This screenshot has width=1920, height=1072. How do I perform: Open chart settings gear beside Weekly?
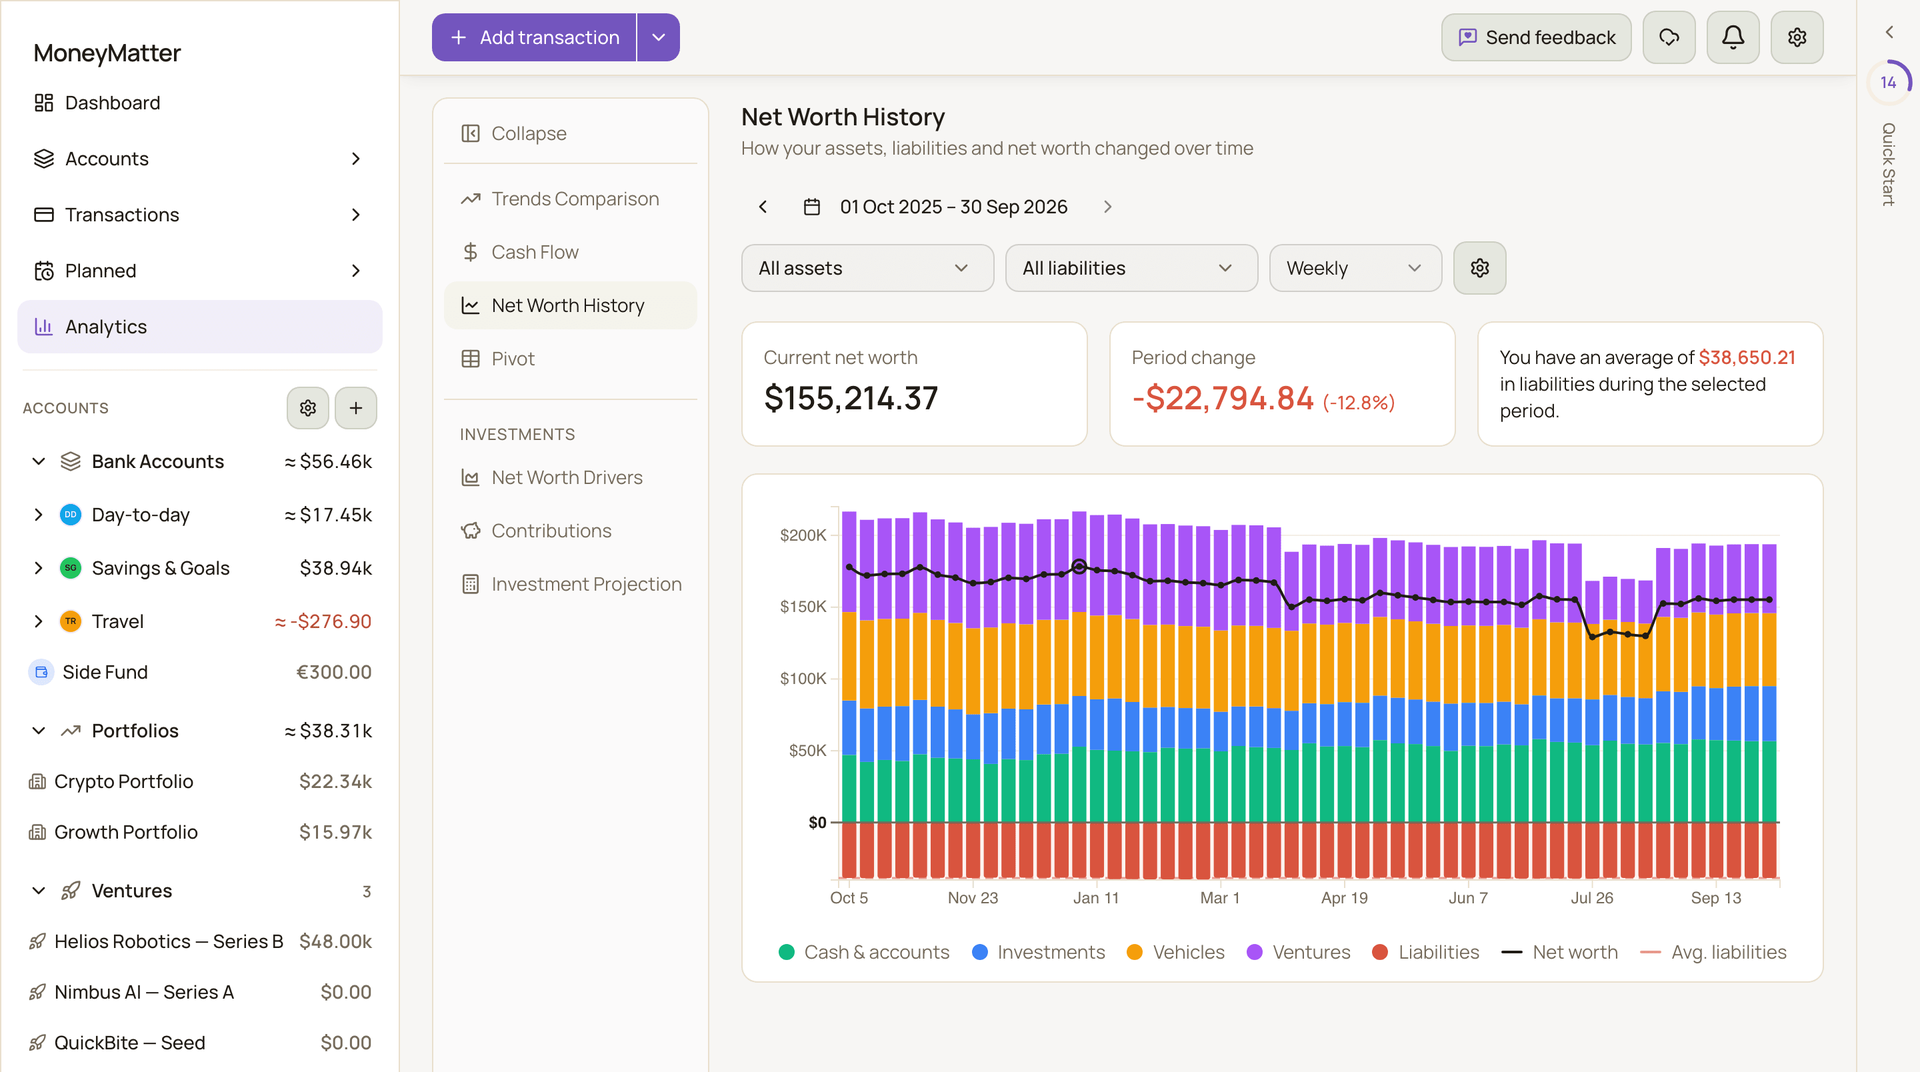(x=1480, y=268)
